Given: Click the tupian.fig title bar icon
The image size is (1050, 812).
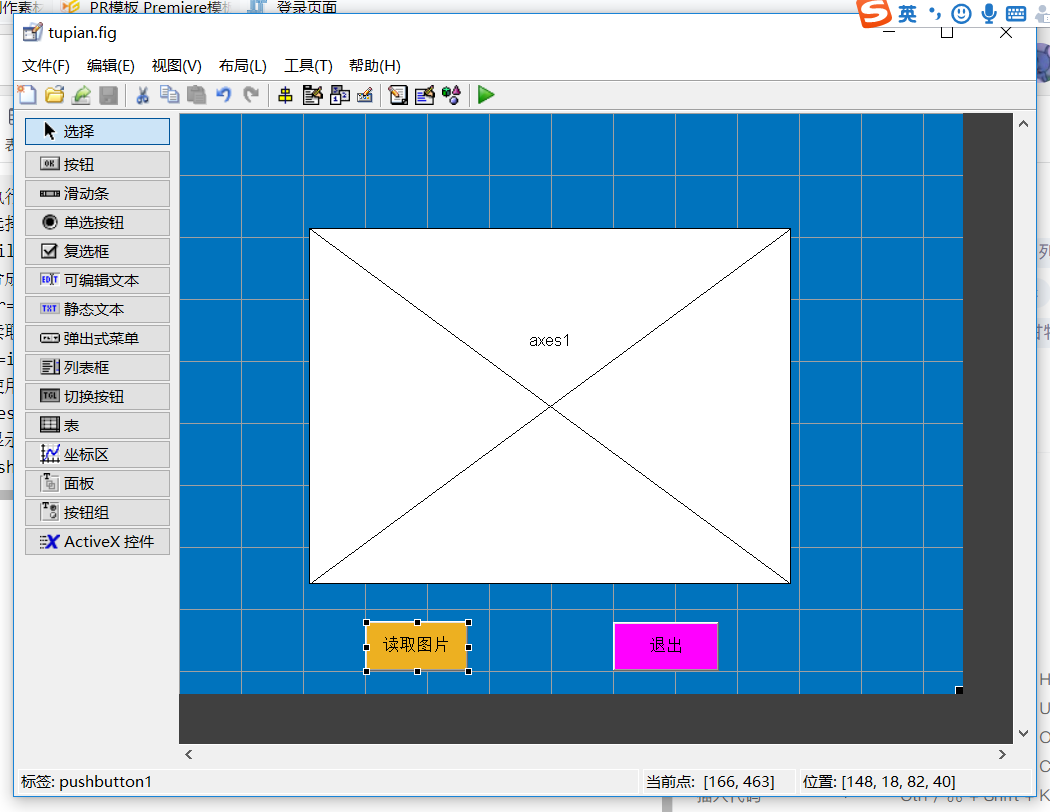Looking at the screenshot, I should click(32, 32).
